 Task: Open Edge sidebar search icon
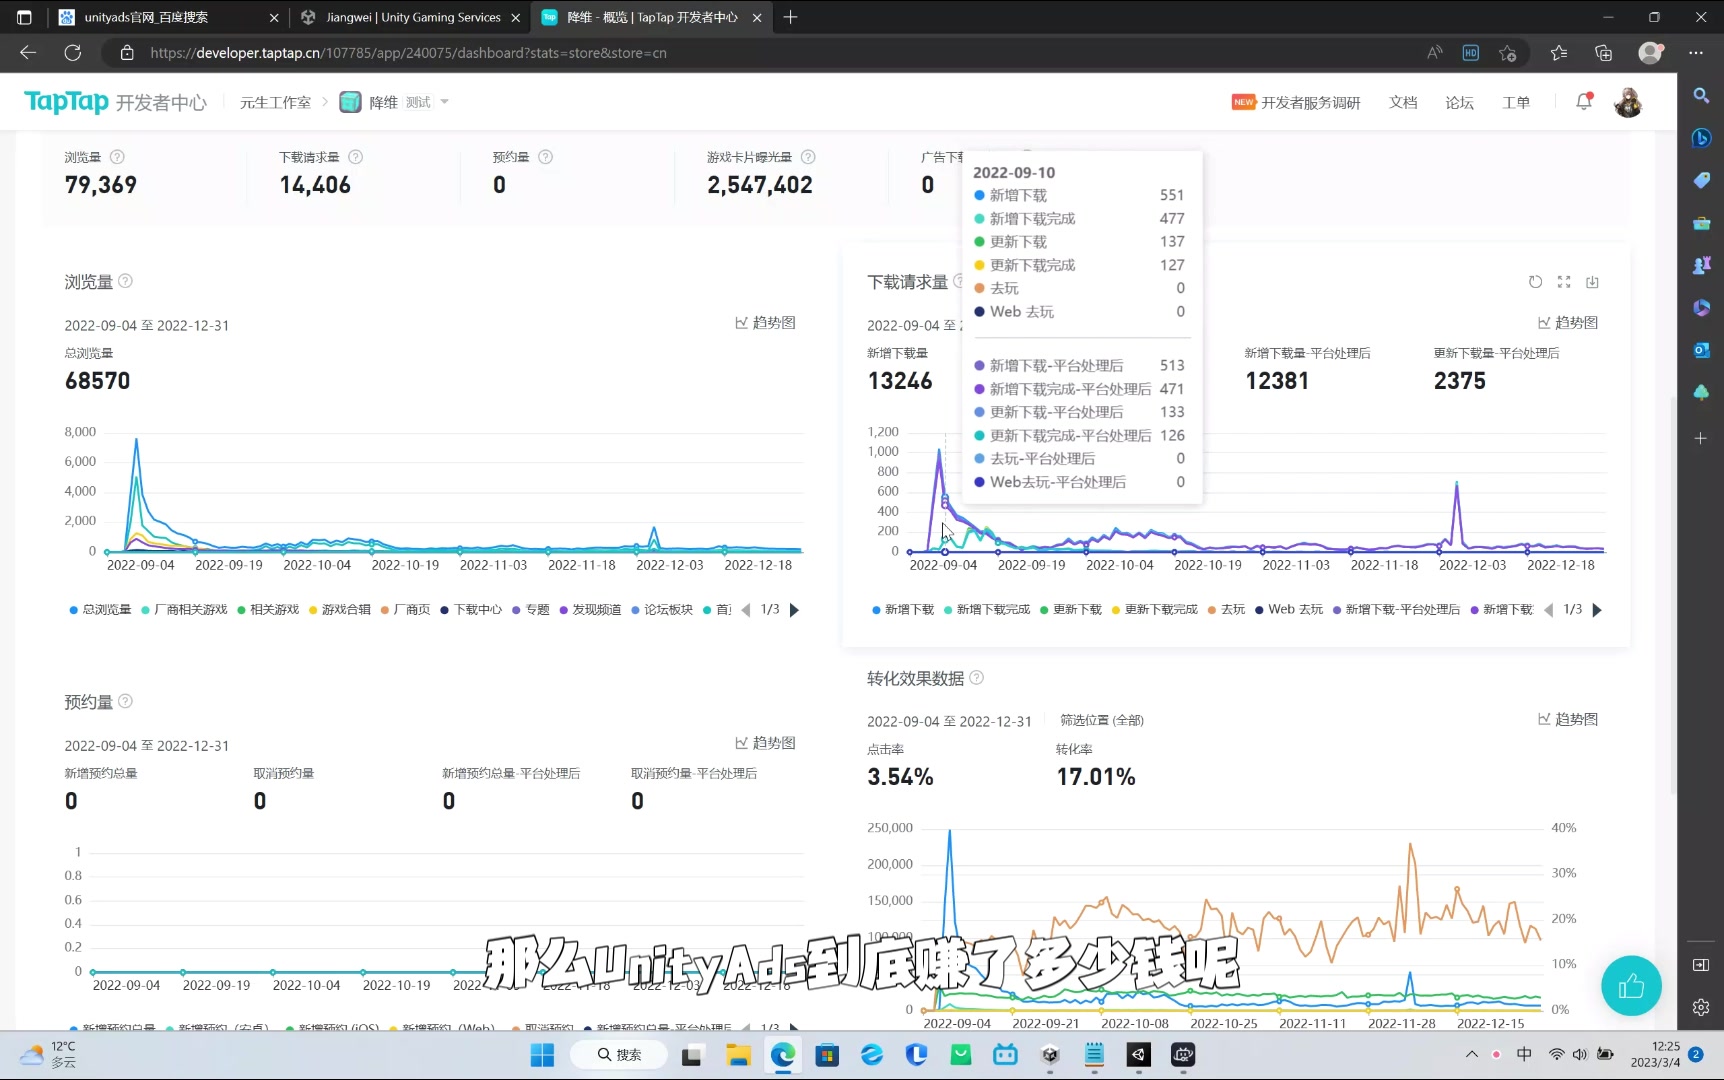coord(1701,95)
